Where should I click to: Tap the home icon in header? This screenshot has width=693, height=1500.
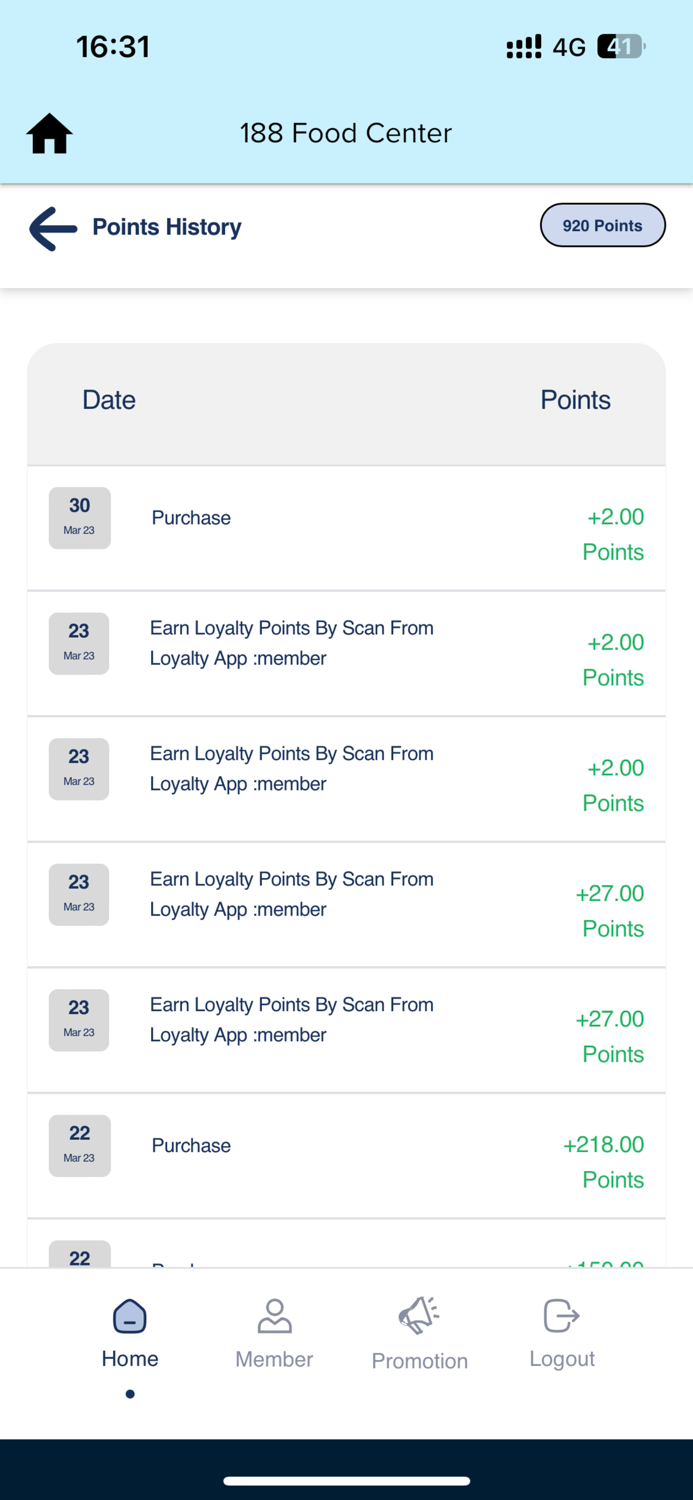coord(49,134)
